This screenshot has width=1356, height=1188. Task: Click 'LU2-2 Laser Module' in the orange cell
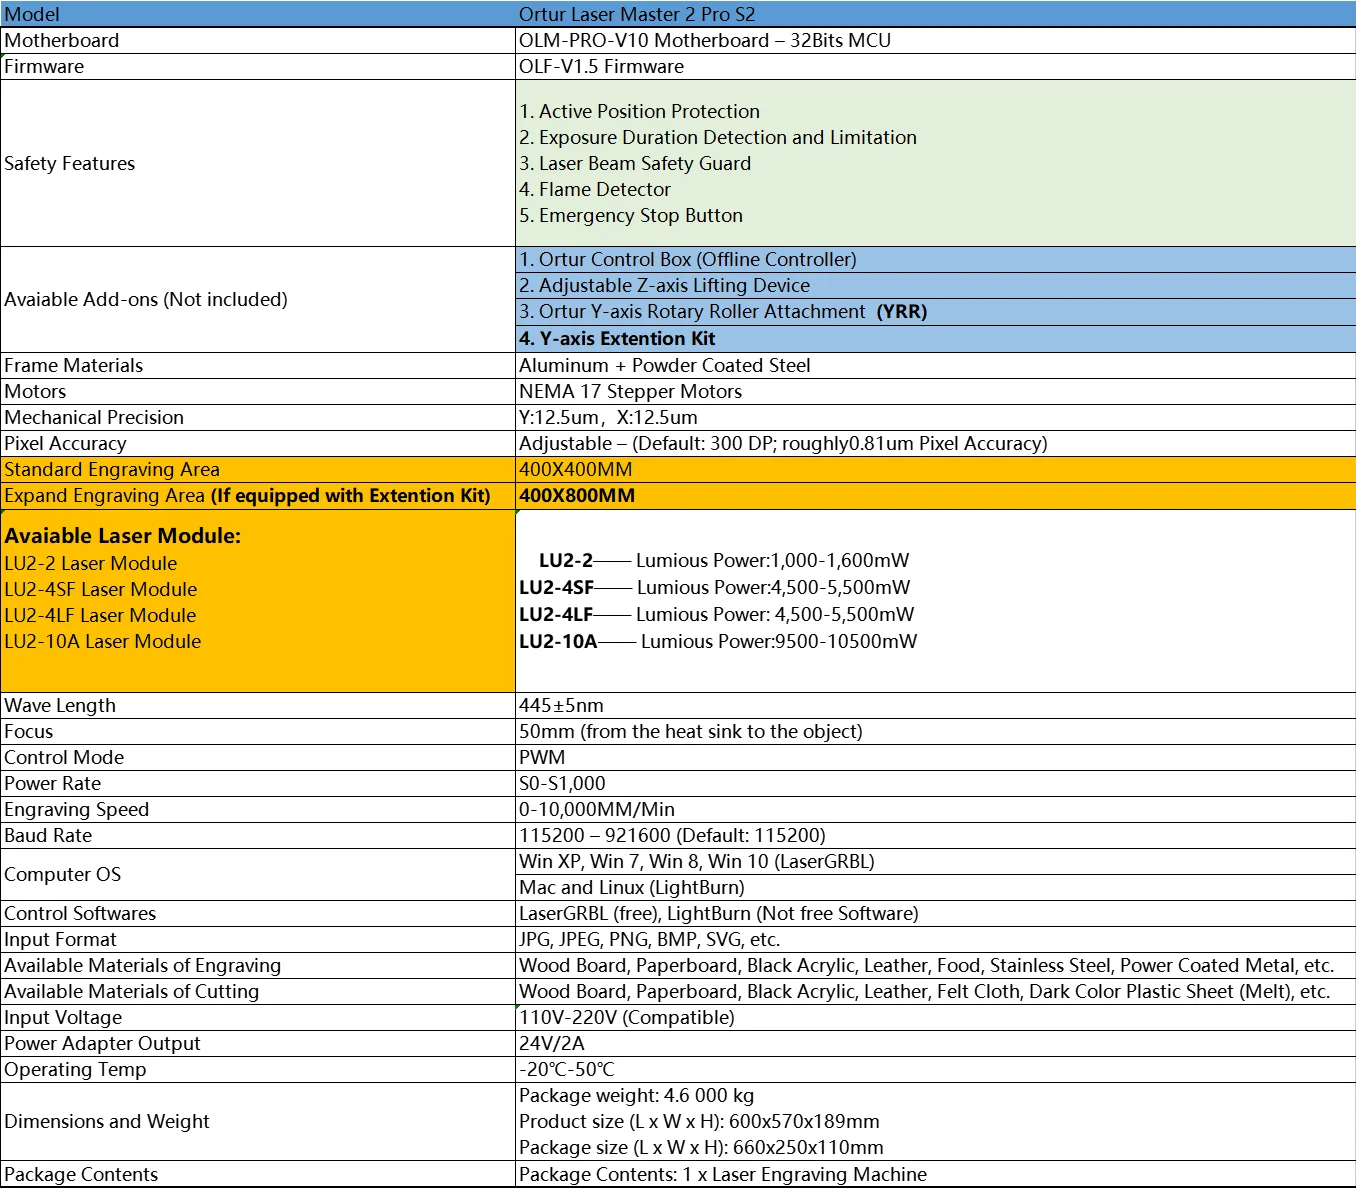tap(90, 563)
